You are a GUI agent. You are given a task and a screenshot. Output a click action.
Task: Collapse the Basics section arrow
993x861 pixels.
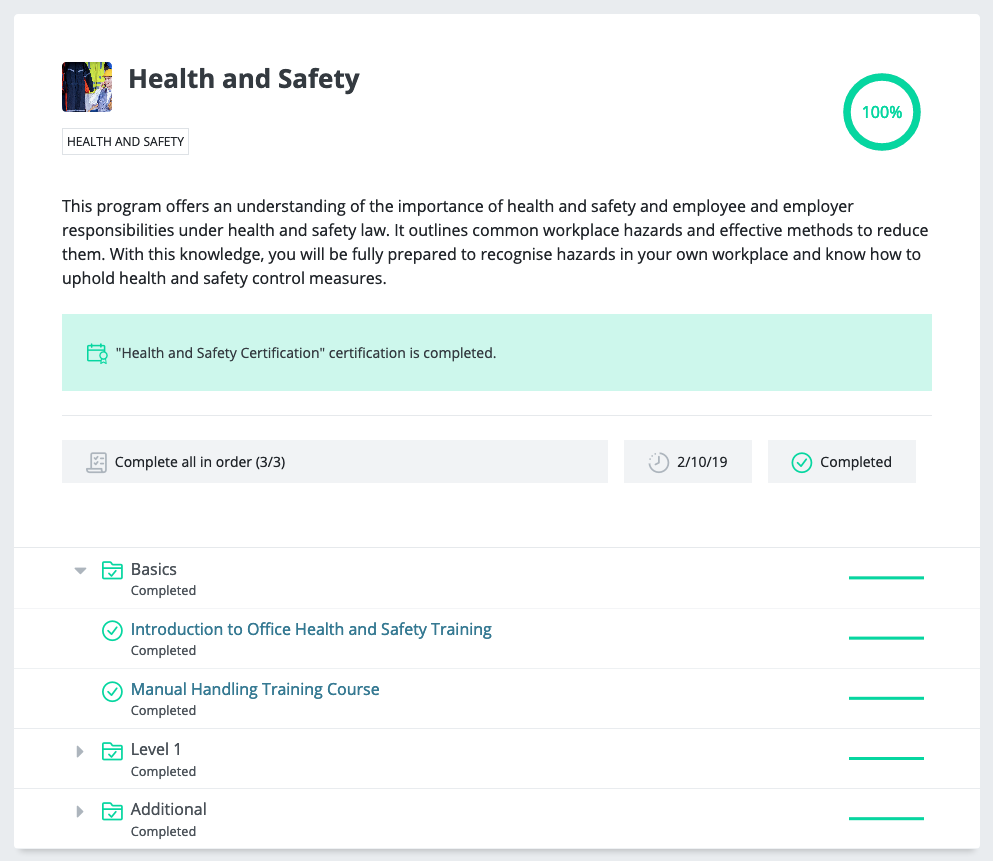(x=81, y=570)
